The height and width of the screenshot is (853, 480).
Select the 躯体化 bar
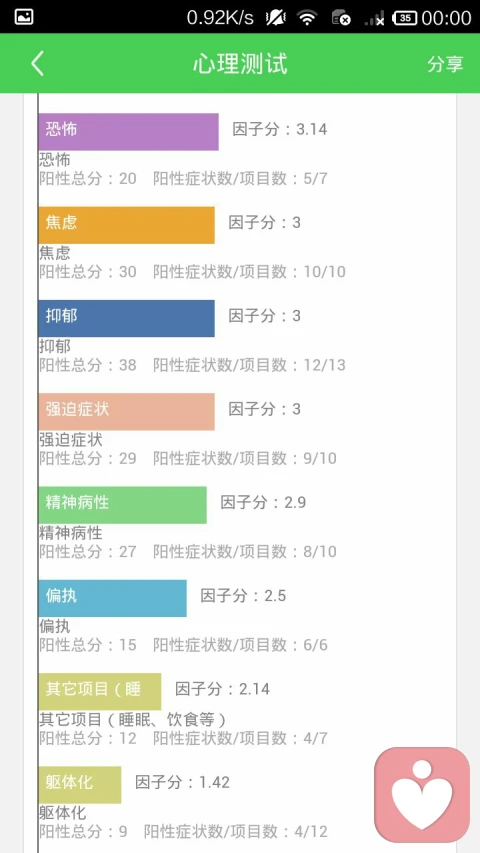tap(79, 785)
